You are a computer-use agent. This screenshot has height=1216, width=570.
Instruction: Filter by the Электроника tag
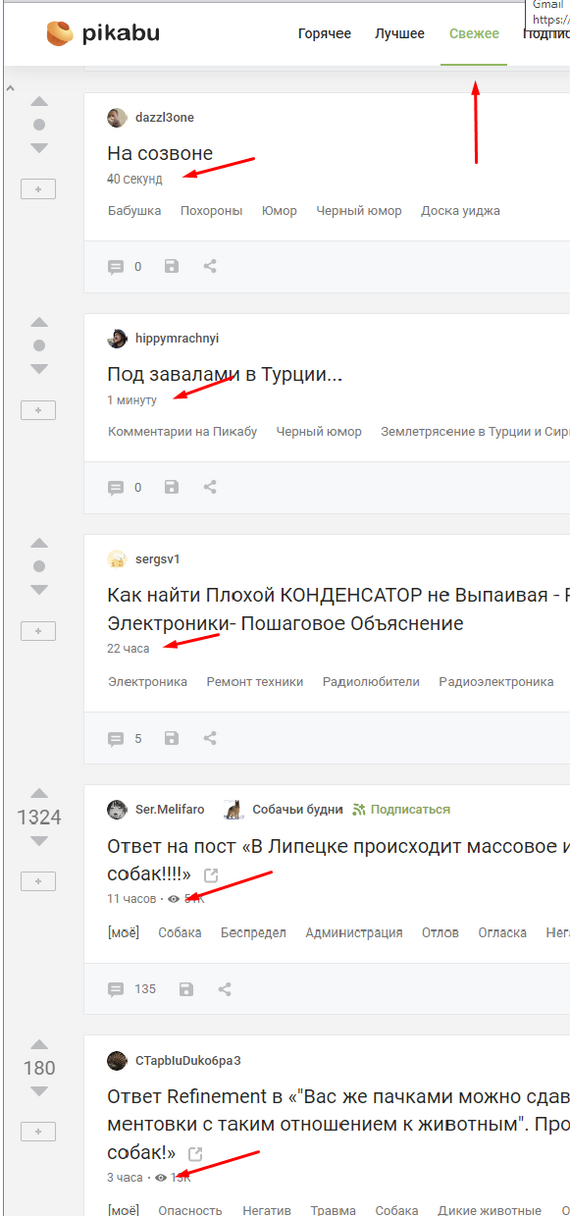click(147, 682)
